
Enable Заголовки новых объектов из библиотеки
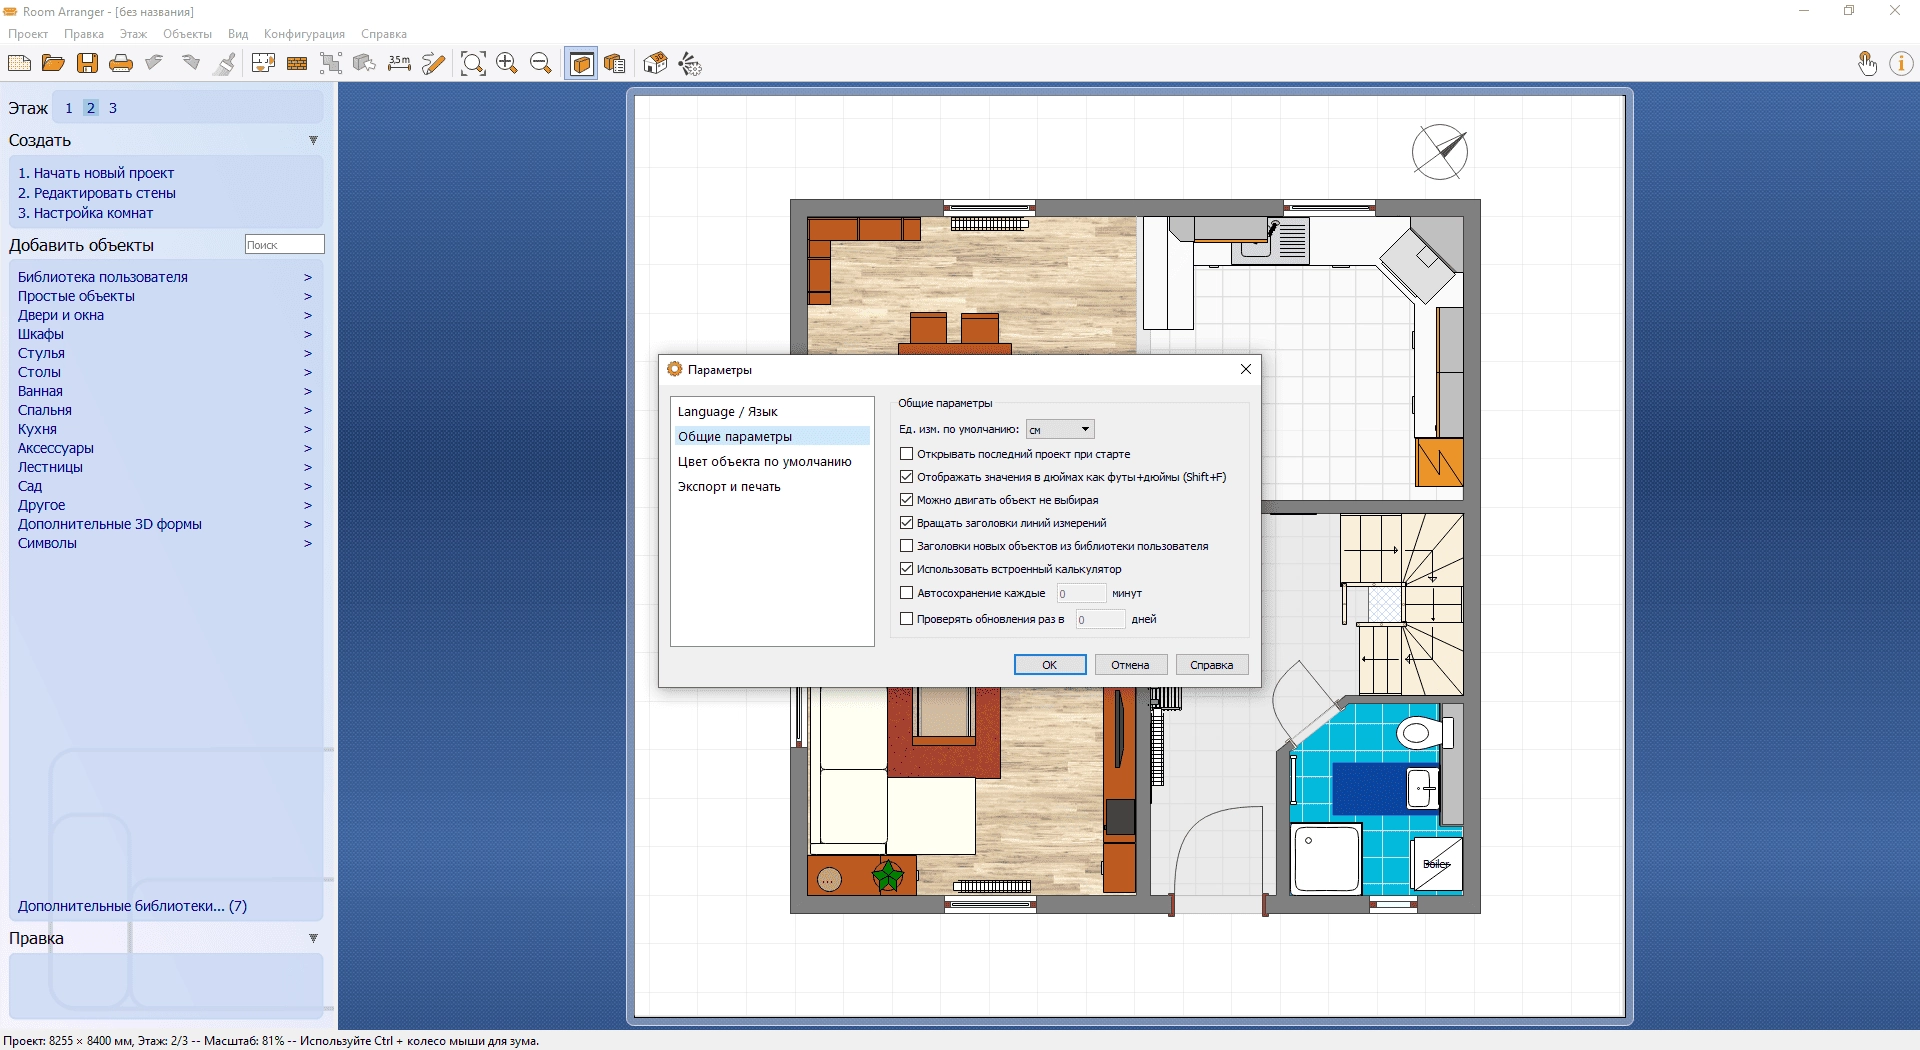[907, 546]
